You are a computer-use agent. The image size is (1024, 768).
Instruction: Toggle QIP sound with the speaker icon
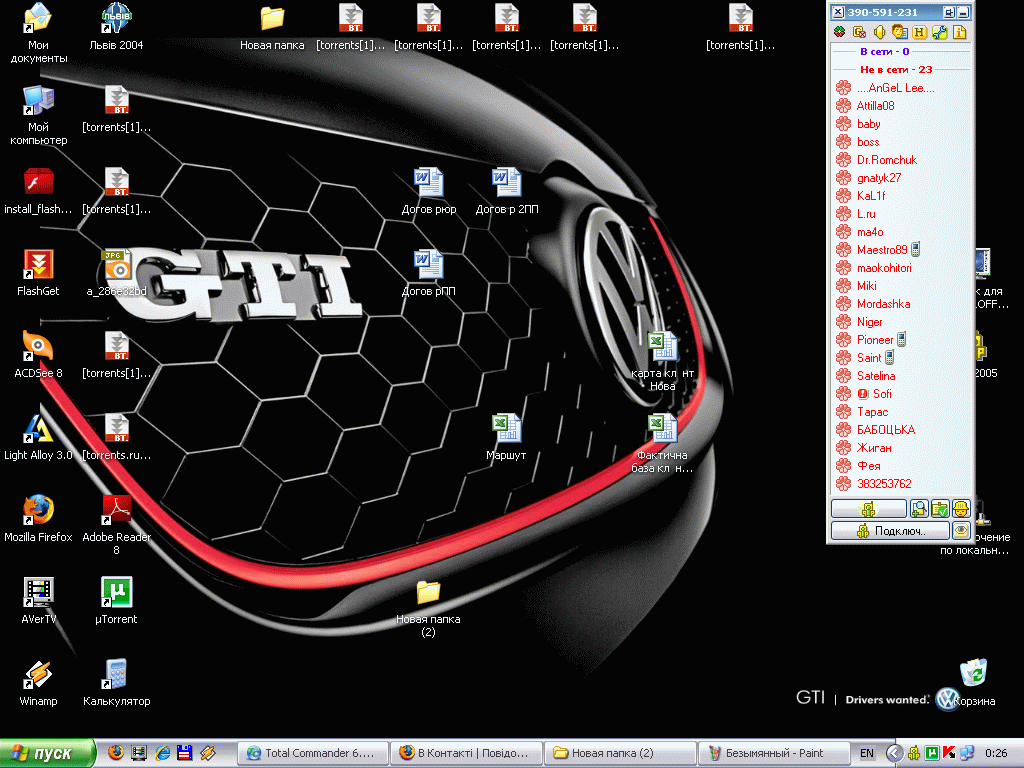pos(880,32)
